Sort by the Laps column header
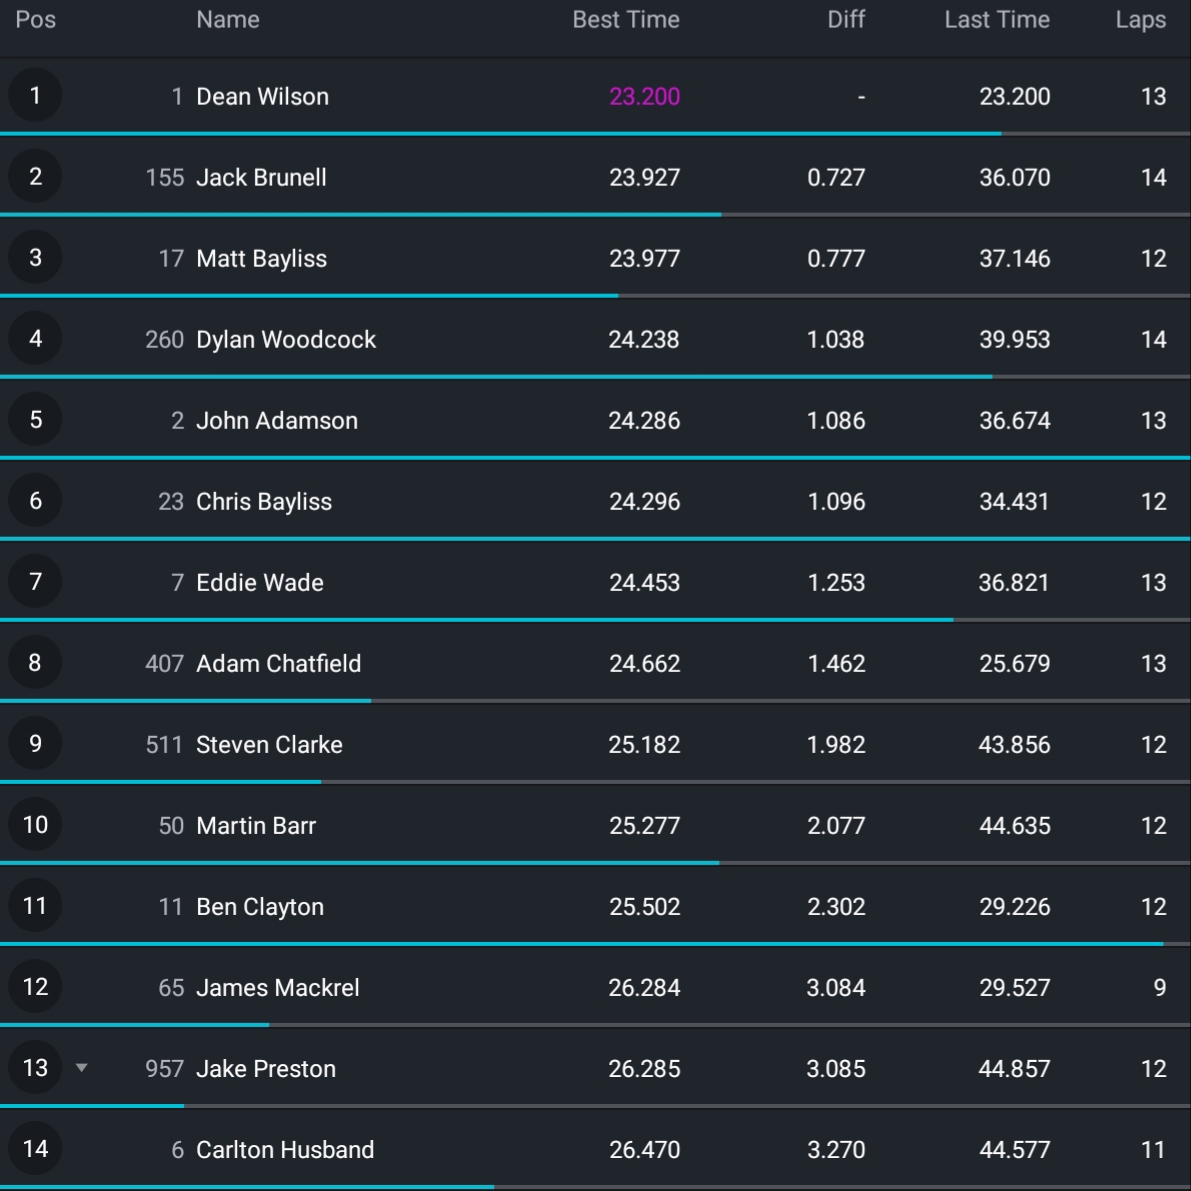 1140,20
